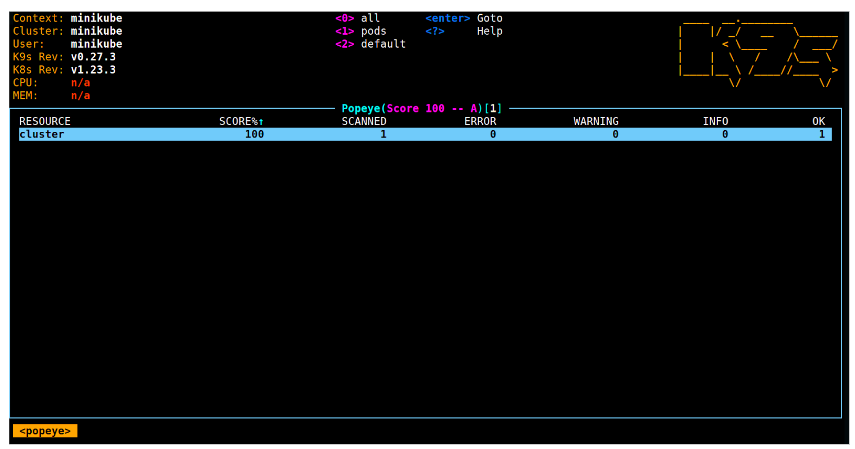This screenshot has height=449, width=855.
Task: Click the Popeye Score 100 title
Action: point(422,108)
